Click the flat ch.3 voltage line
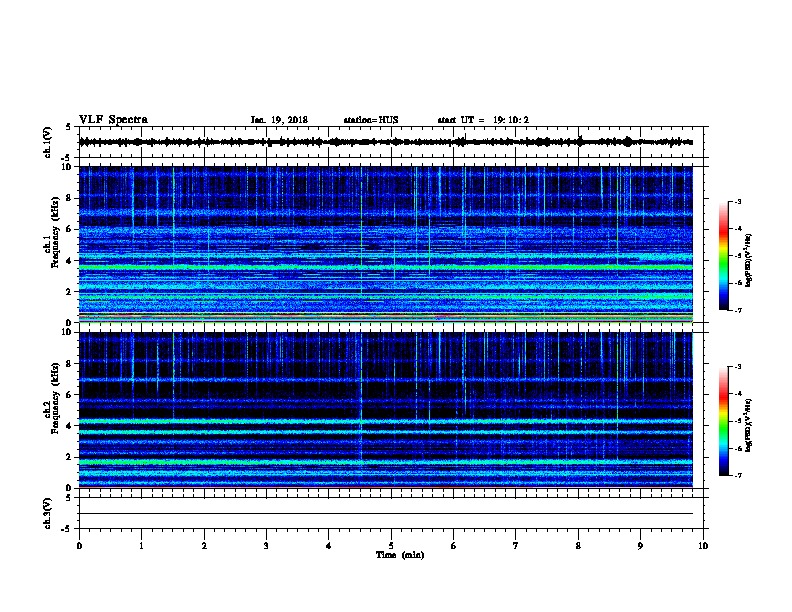The height and width of the screenshot is (612, 792). coord(385,514)
